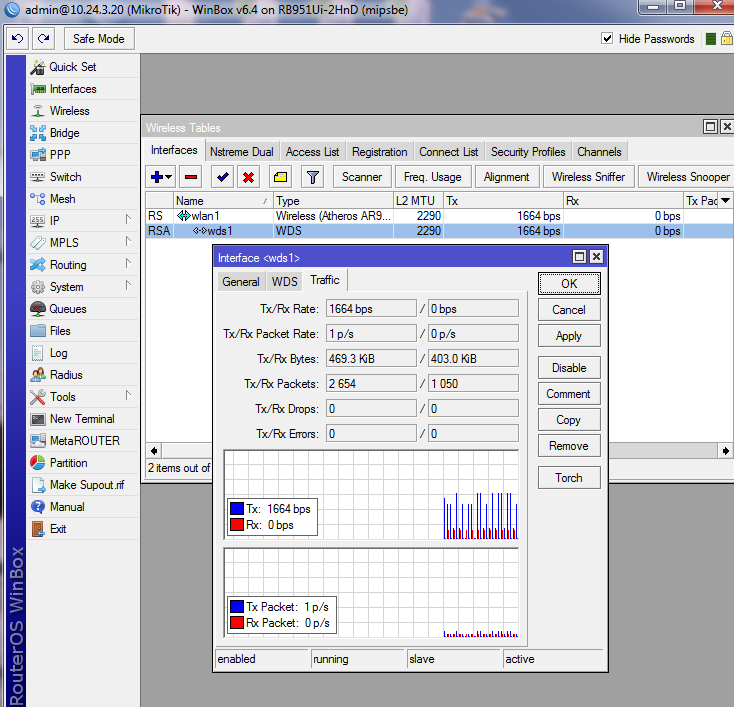This screenshot has width=734, height=707.
Task: Click the red X disable icon
Action: pos(249,177)
